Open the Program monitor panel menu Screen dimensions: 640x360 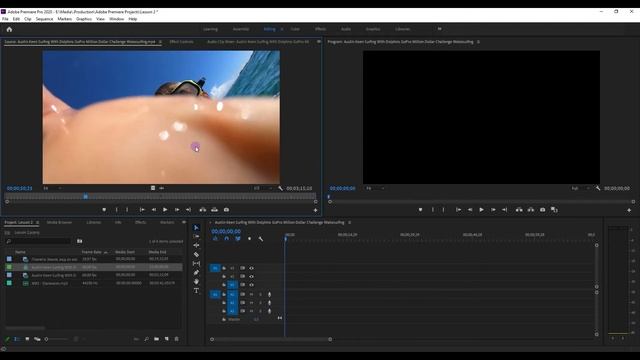(478, 42)
